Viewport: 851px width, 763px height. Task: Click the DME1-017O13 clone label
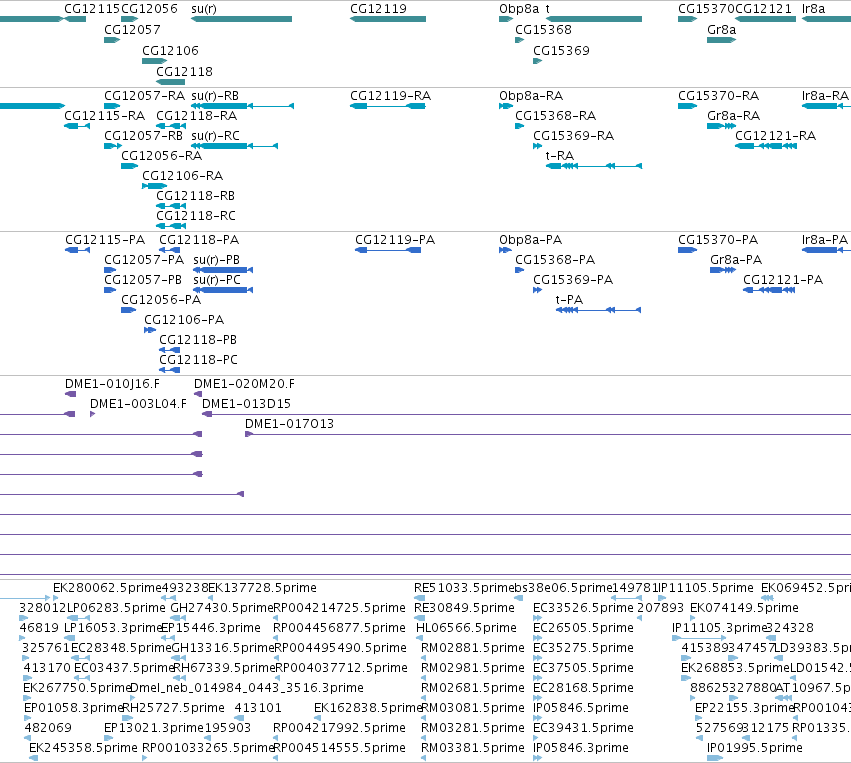coord(289,424)
